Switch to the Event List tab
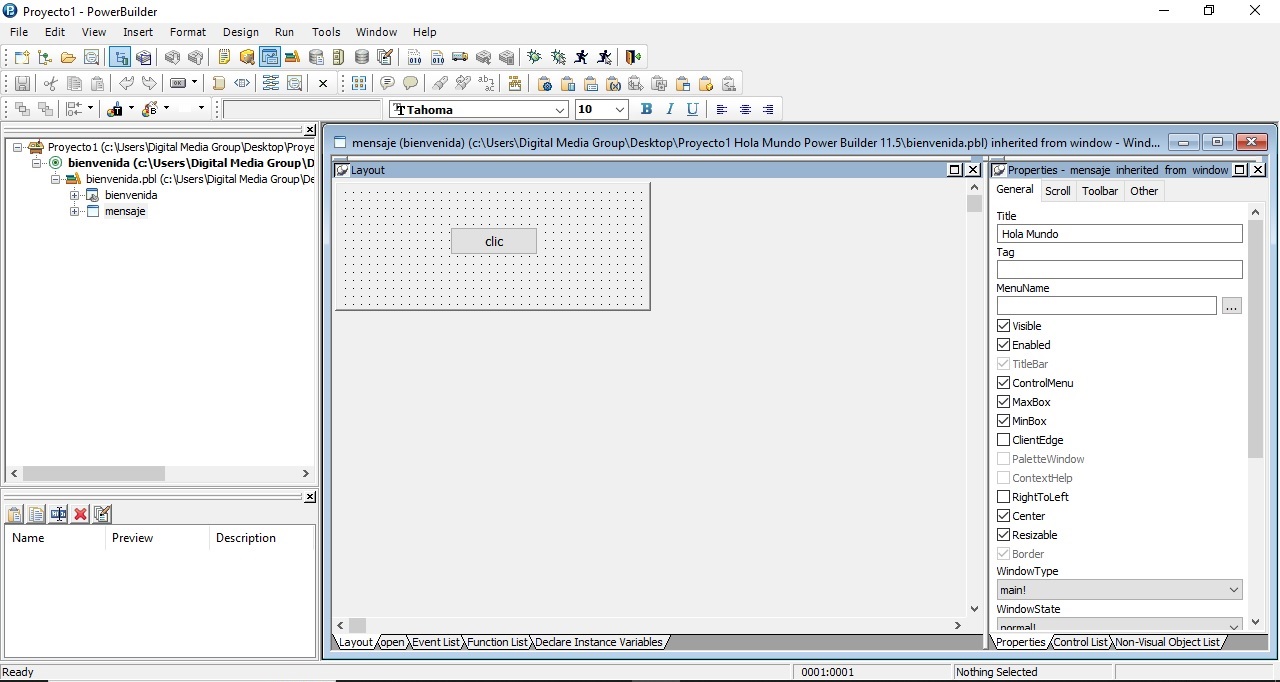This screenshot has width=1280, height=682. coord(435,642)
